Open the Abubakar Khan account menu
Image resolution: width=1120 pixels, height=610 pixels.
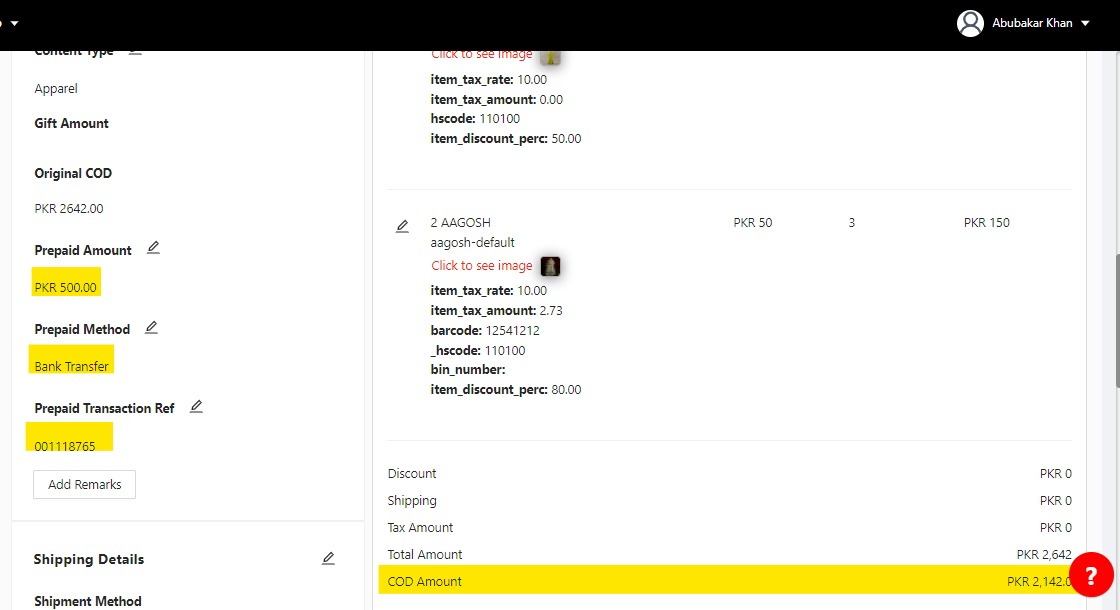pos(1032,23)
